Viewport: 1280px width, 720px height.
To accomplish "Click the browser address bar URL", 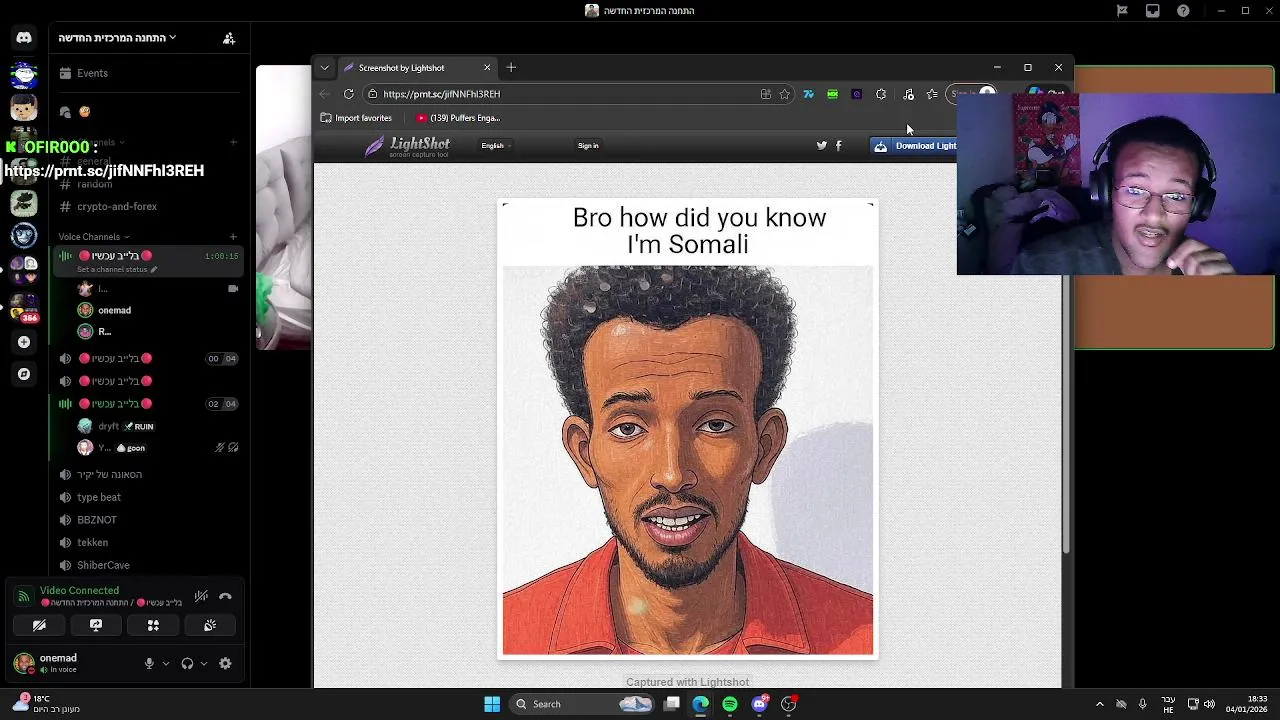I will [x=441, y=94].
